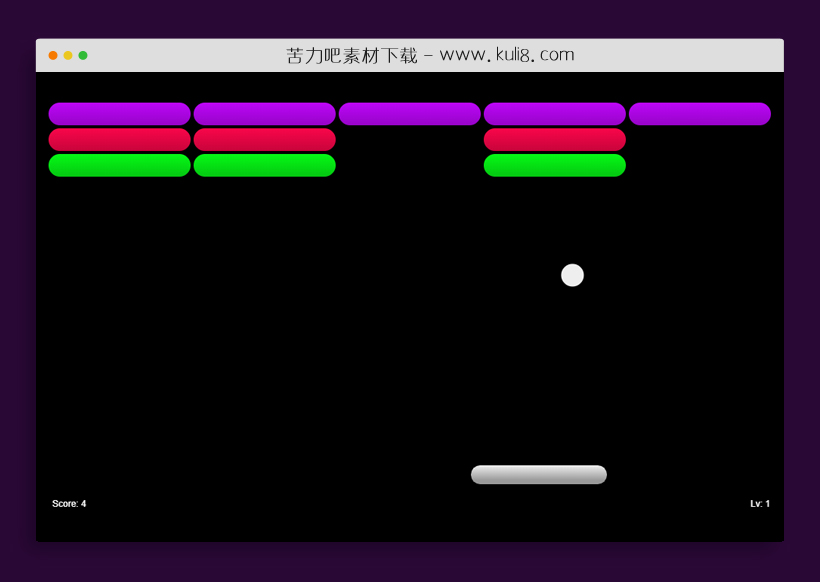
Task: Click the rightmost green brick
Action: click(x=554, y=165)
